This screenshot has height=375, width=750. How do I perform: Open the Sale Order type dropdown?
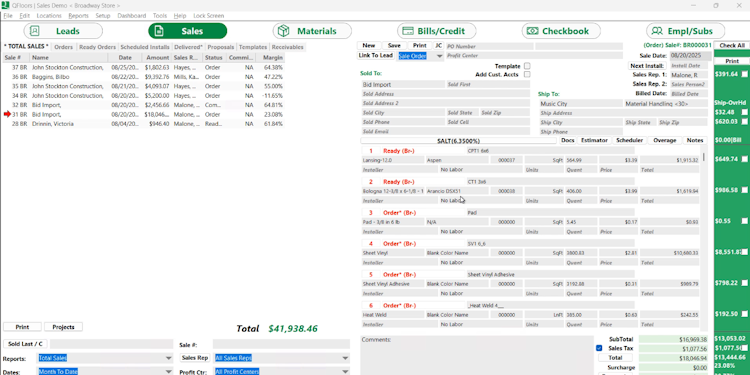pyautogui.click(x=440, y=56)
